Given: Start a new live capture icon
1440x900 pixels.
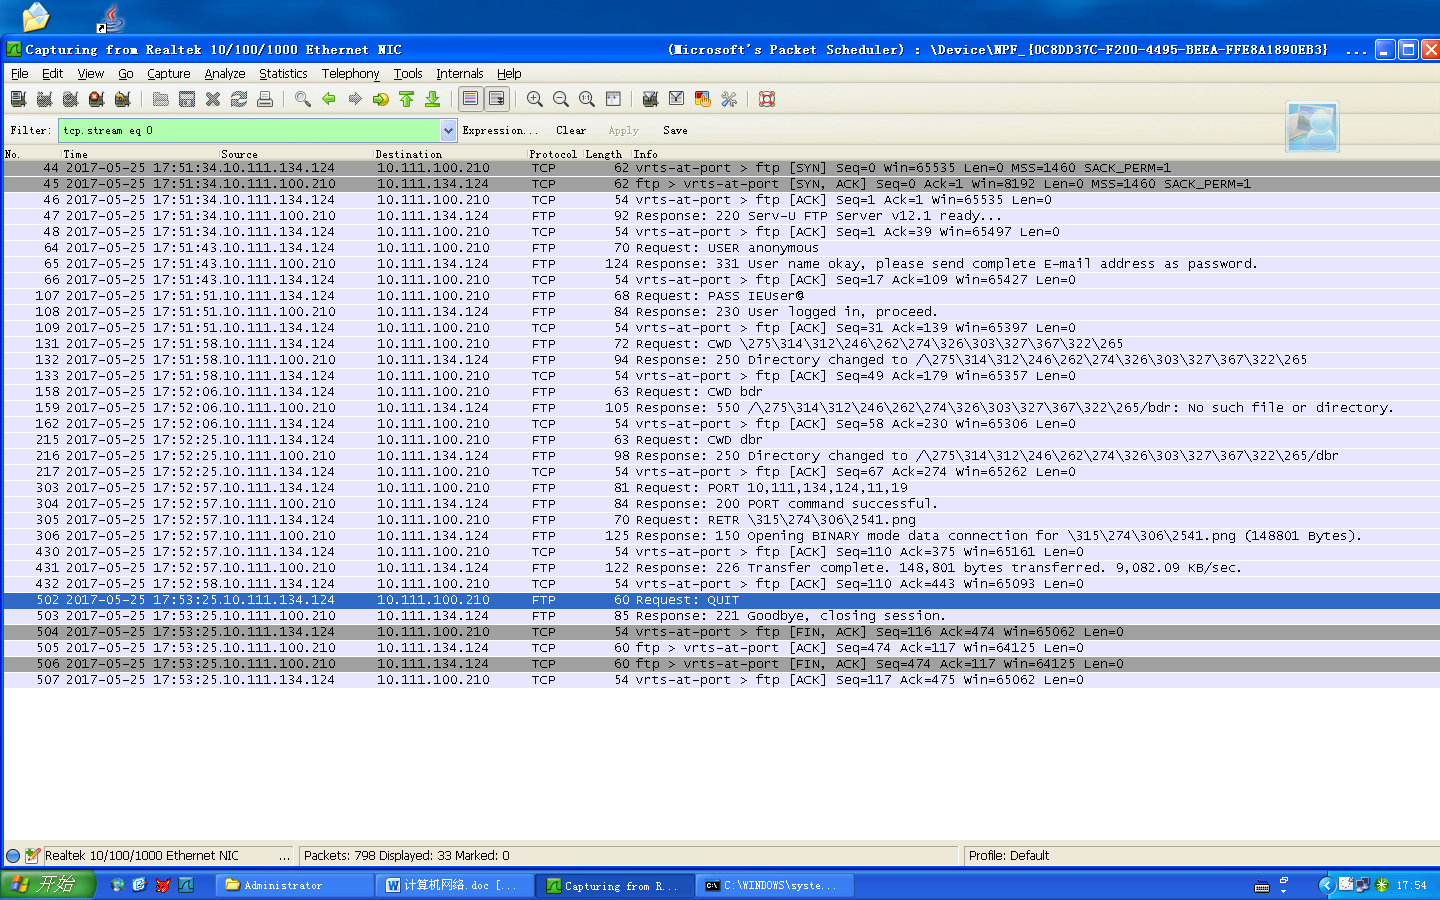Looking at the screenshot, I should tap(70, 99).
